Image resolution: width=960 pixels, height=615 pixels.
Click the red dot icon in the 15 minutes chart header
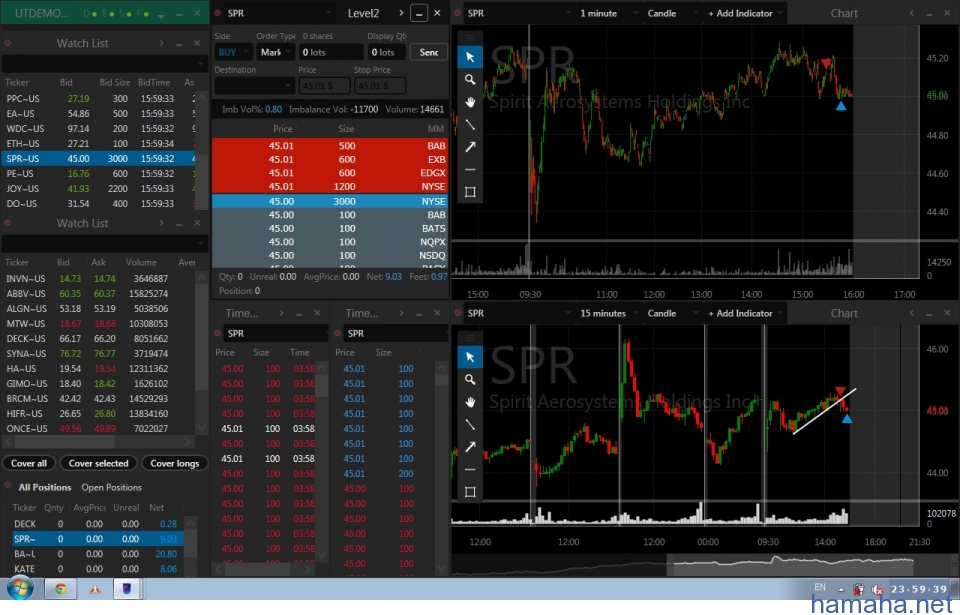click(x=457, y=313)
